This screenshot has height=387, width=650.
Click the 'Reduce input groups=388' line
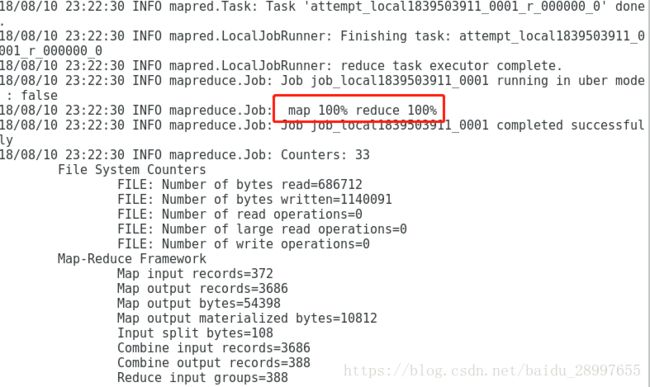tap(202, 378)
